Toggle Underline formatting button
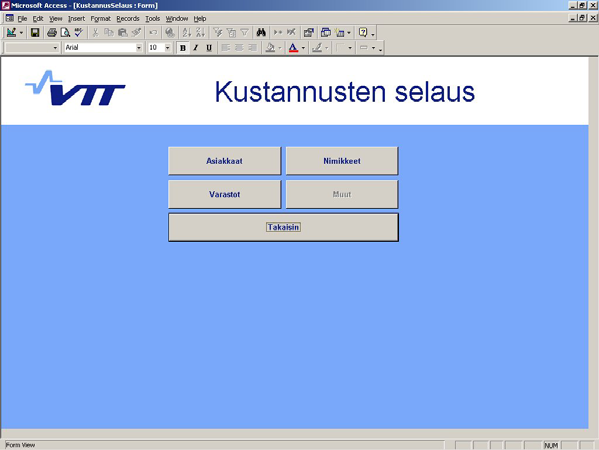The width and height of the screenshot is (599, 450). [209, 48]
